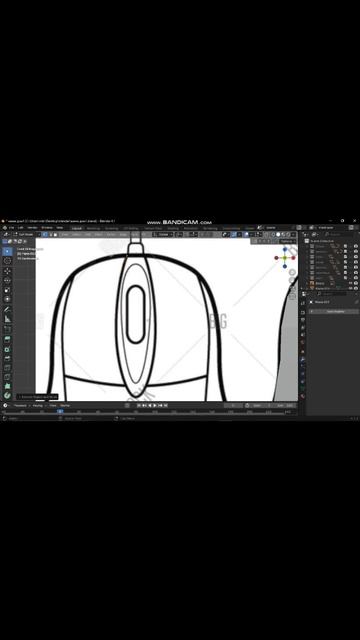Viewport: 360px width, 640px height.
Task: Select the Loop Cut tool
Action: pos(7,368)
